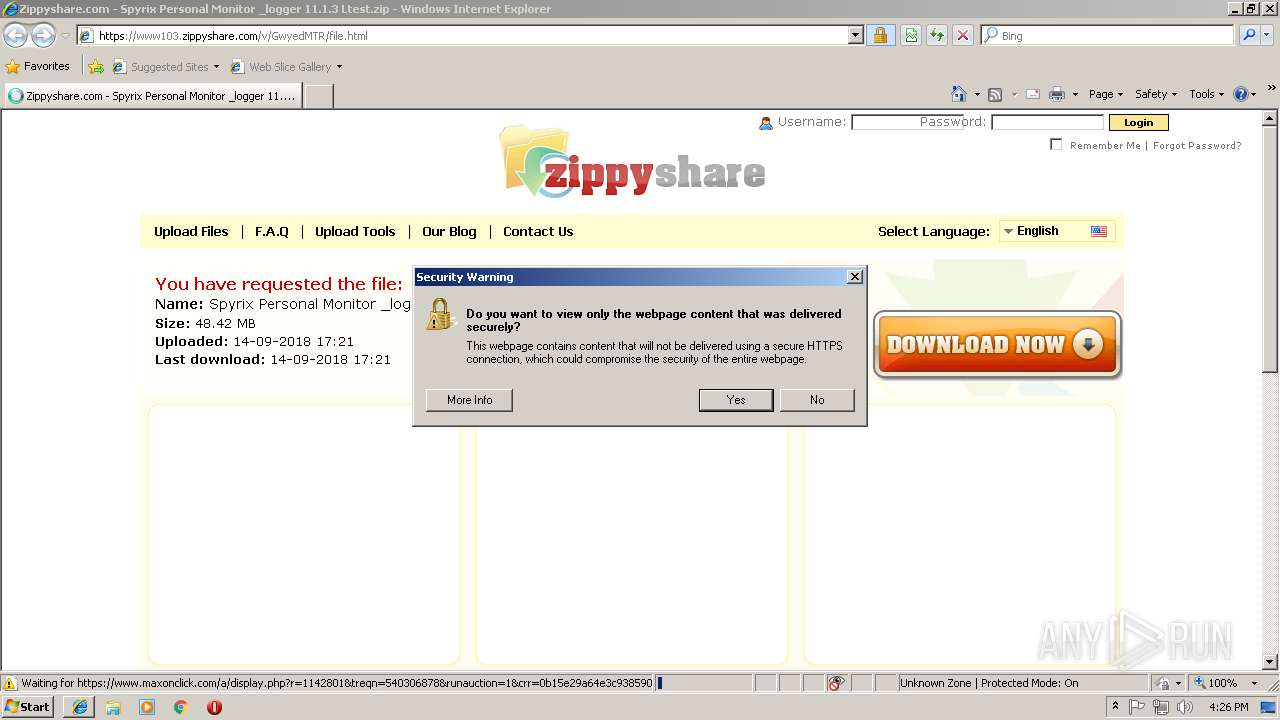Open Windows Explorer from taskbar
The width and height of the screenshot is (1280, 720).
[x=113, y=707]
